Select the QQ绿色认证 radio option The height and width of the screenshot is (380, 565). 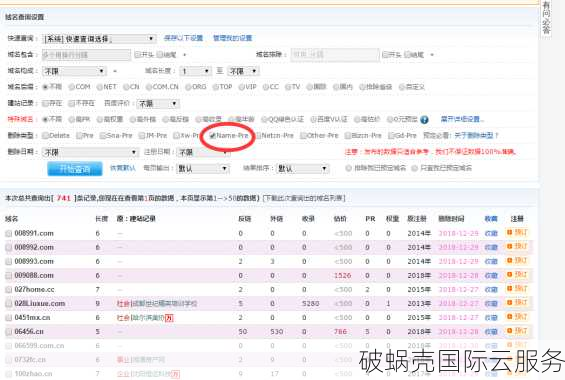tap(264, 120)
